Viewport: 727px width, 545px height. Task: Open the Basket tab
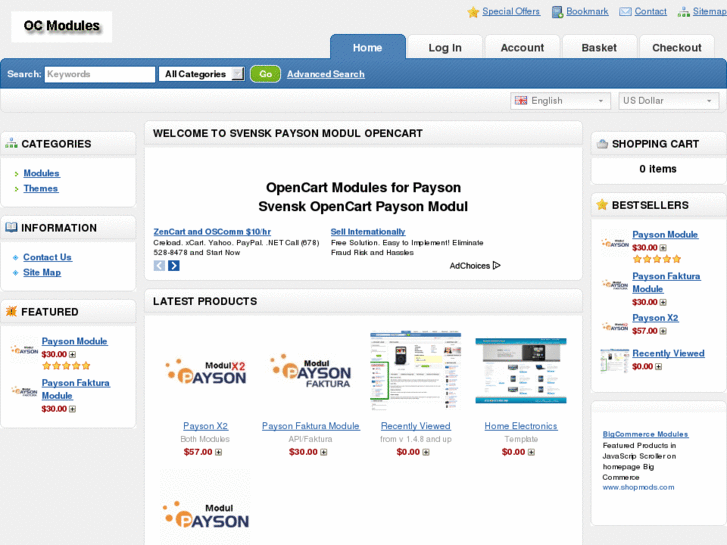(x=599, y=47)
